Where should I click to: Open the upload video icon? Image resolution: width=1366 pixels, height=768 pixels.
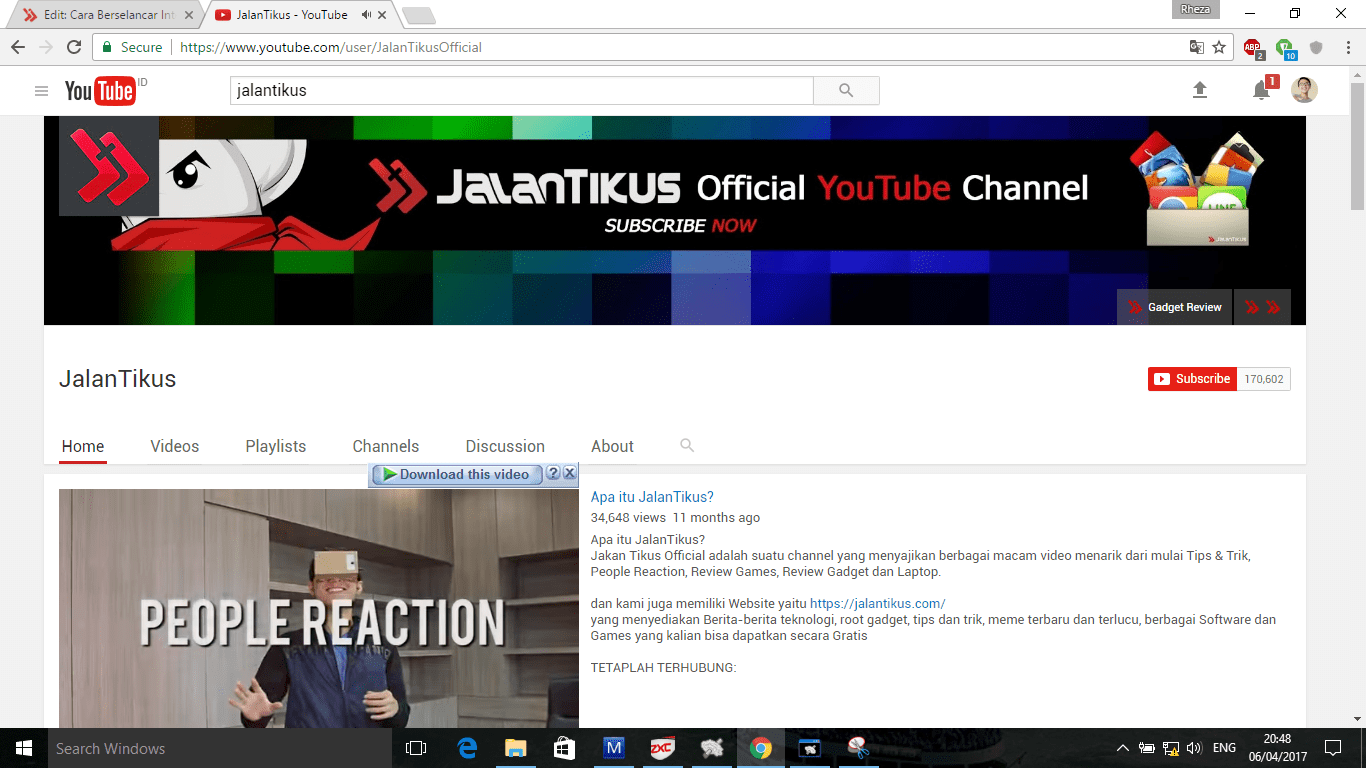(x=1200, y=91)
